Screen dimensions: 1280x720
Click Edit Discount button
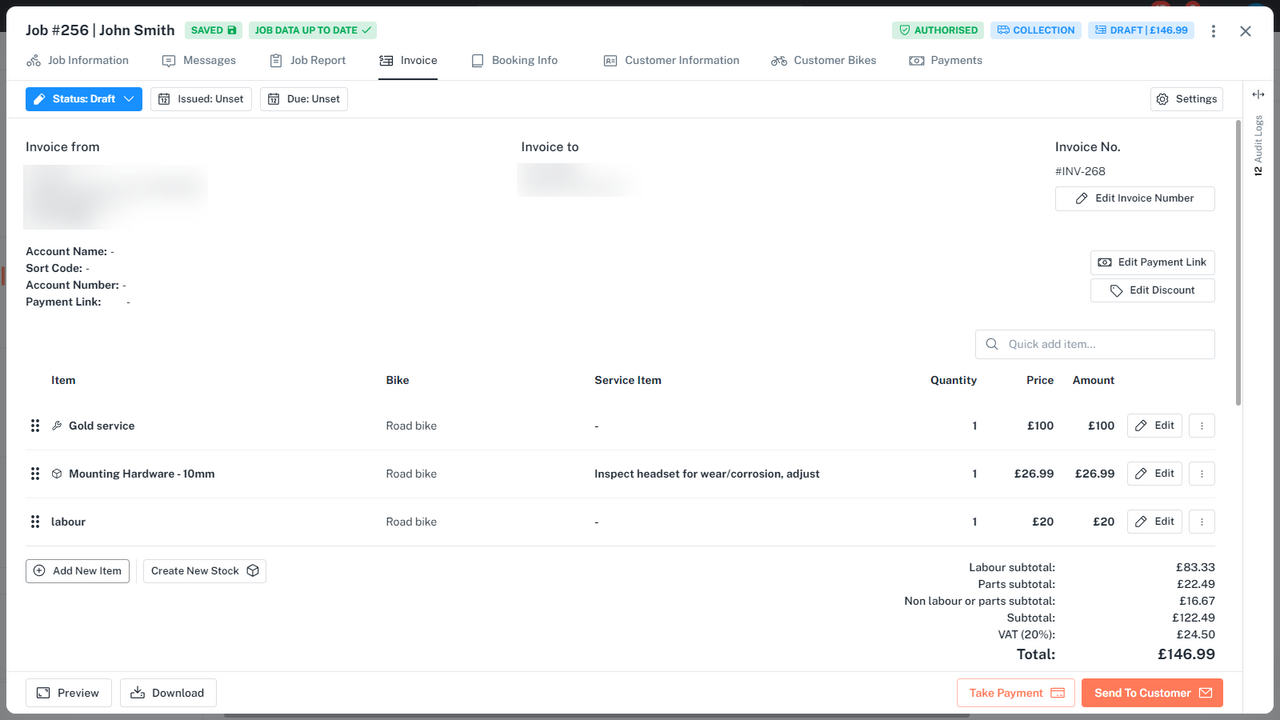point(1153,290)
